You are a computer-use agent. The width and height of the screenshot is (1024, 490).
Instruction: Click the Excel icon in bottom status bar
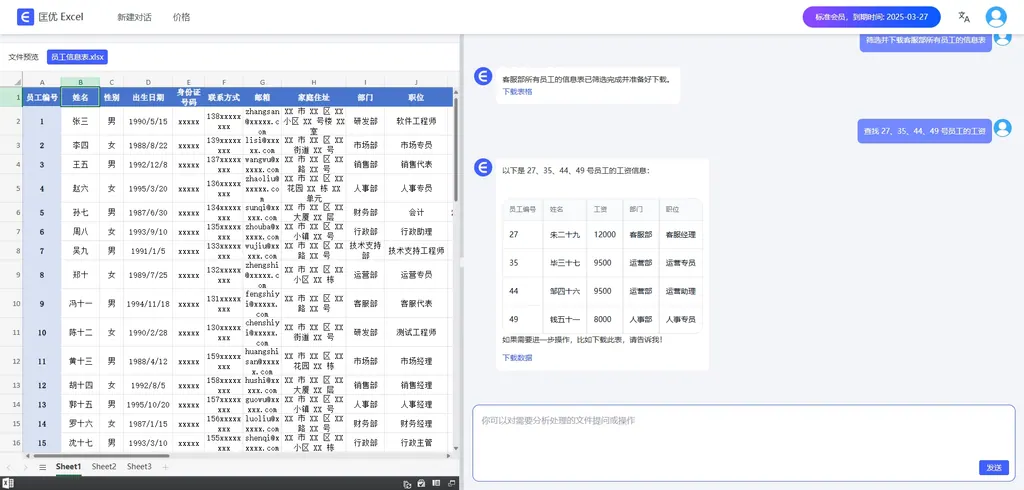pyautogui.click(x=8, y=483)
